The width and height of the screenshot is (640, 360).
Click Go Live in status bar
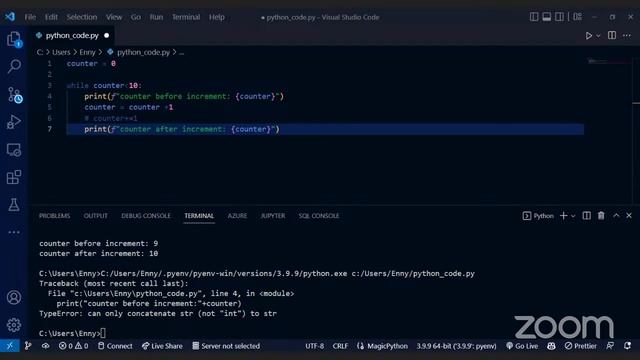pos(522,346)
